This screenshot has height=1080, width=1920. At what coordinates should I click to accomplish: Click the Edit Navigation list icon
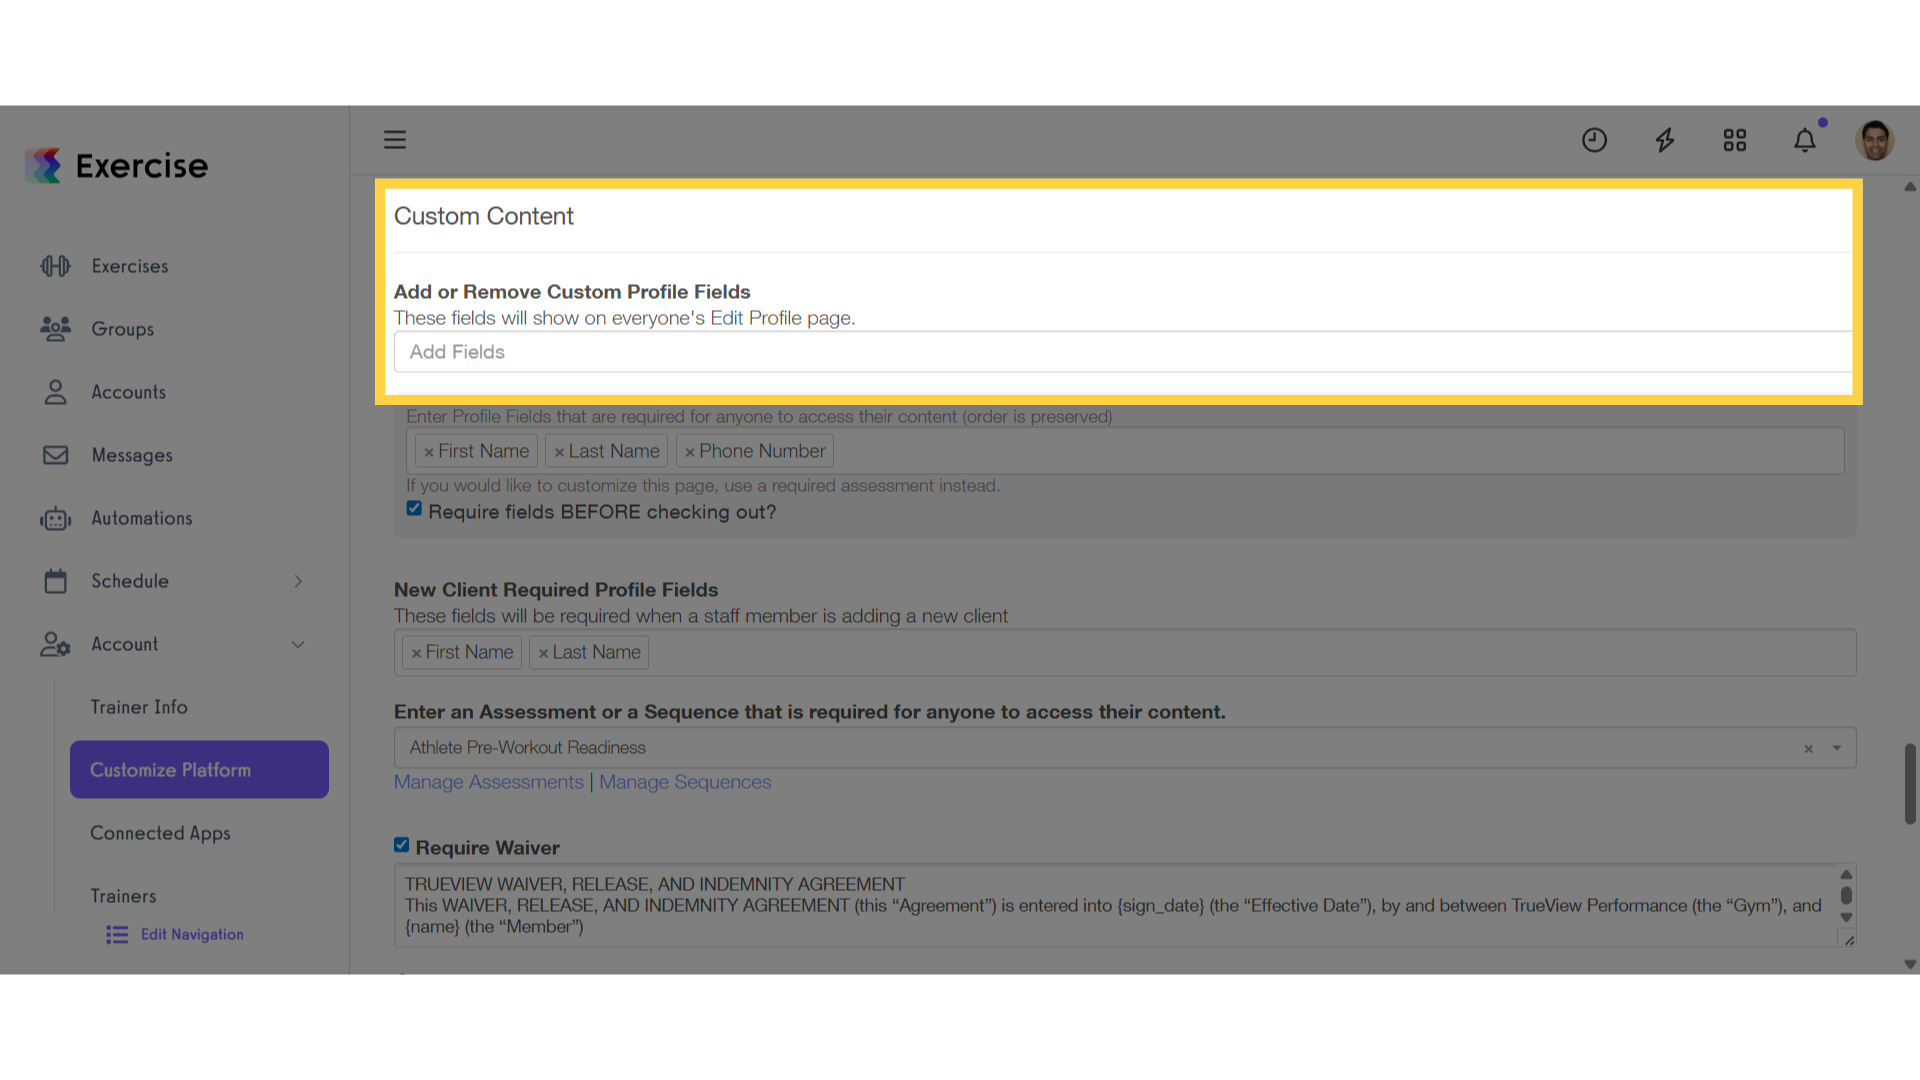point(117,934)
